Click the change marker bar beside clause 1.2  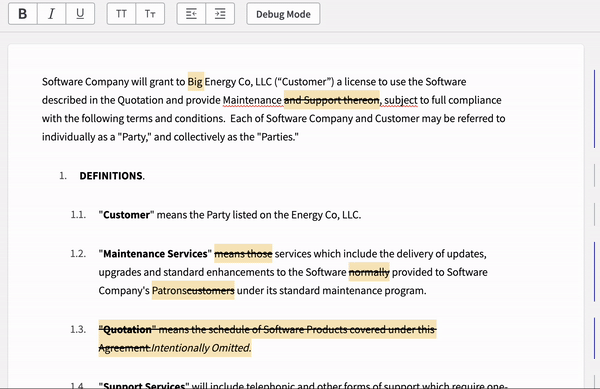pyautogui.click(x=594, y=272)
